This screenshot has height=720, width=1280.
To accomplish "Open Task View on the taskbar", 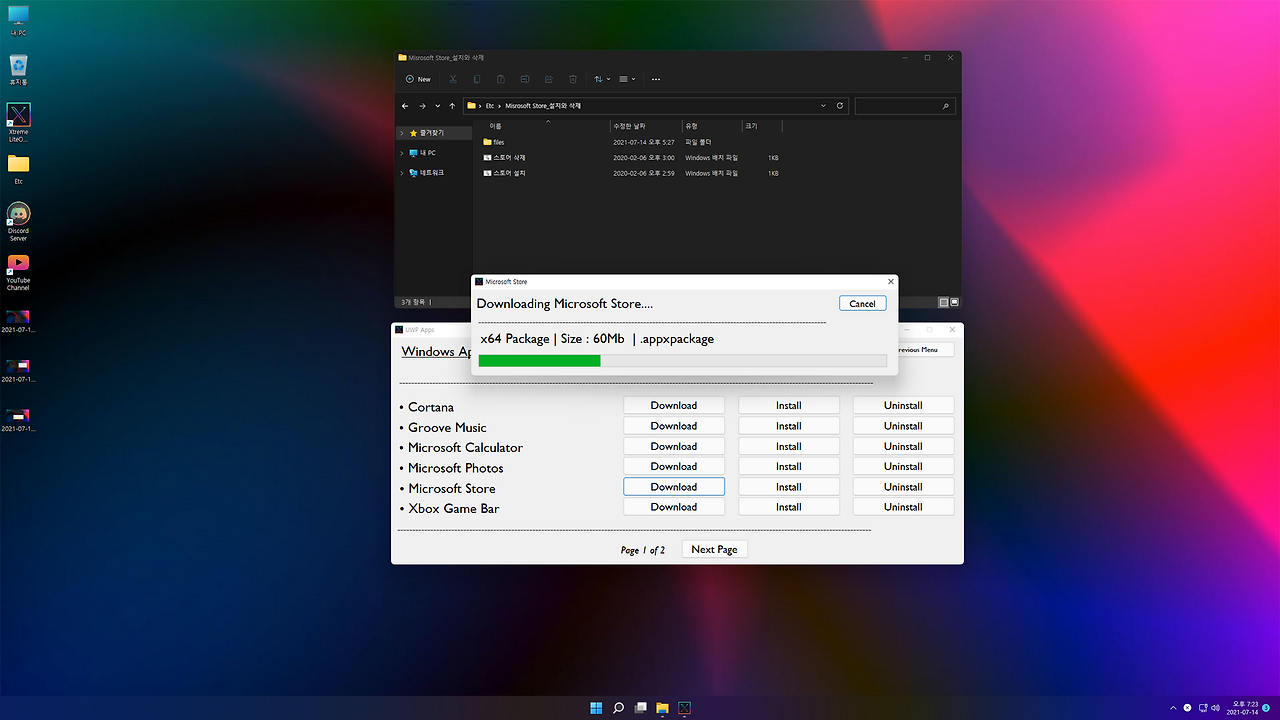I will tap(641, 708).
